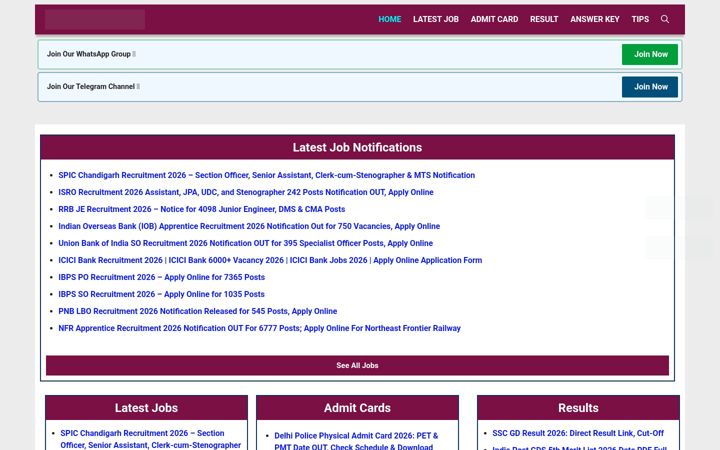This screenshot has height=450, width=720.
Task: Click the Join Our WhatsApp Group text
Action: point(89,54)
